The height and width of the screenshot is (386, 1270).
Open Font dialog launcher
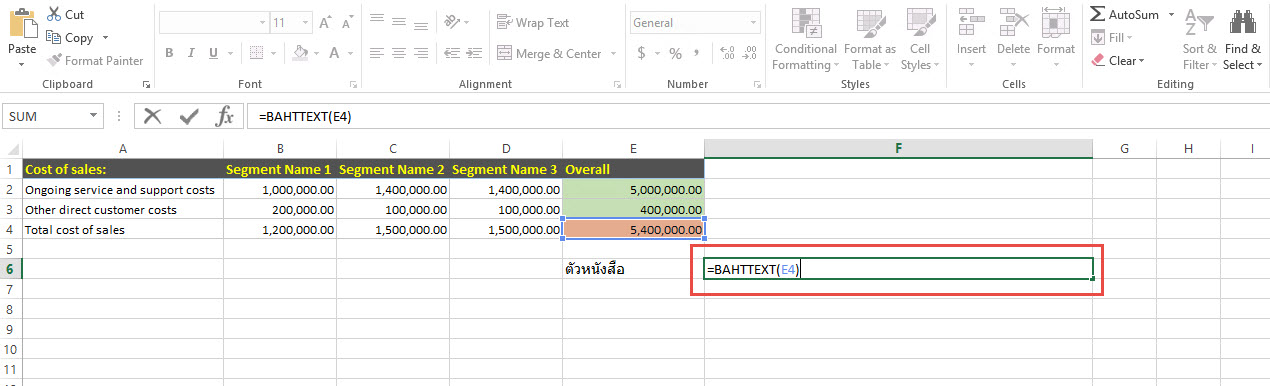[x=354, y=85]
